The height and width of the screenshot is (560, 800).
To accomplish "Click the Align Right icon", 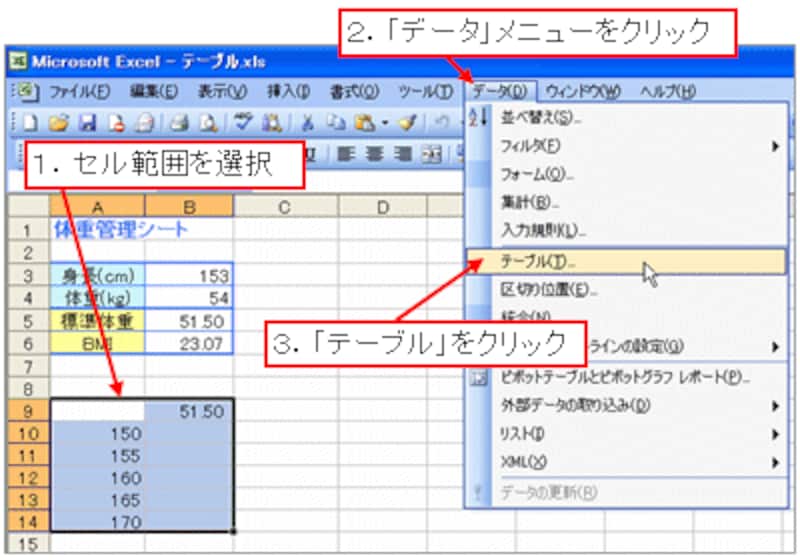I will coord(403,155).
